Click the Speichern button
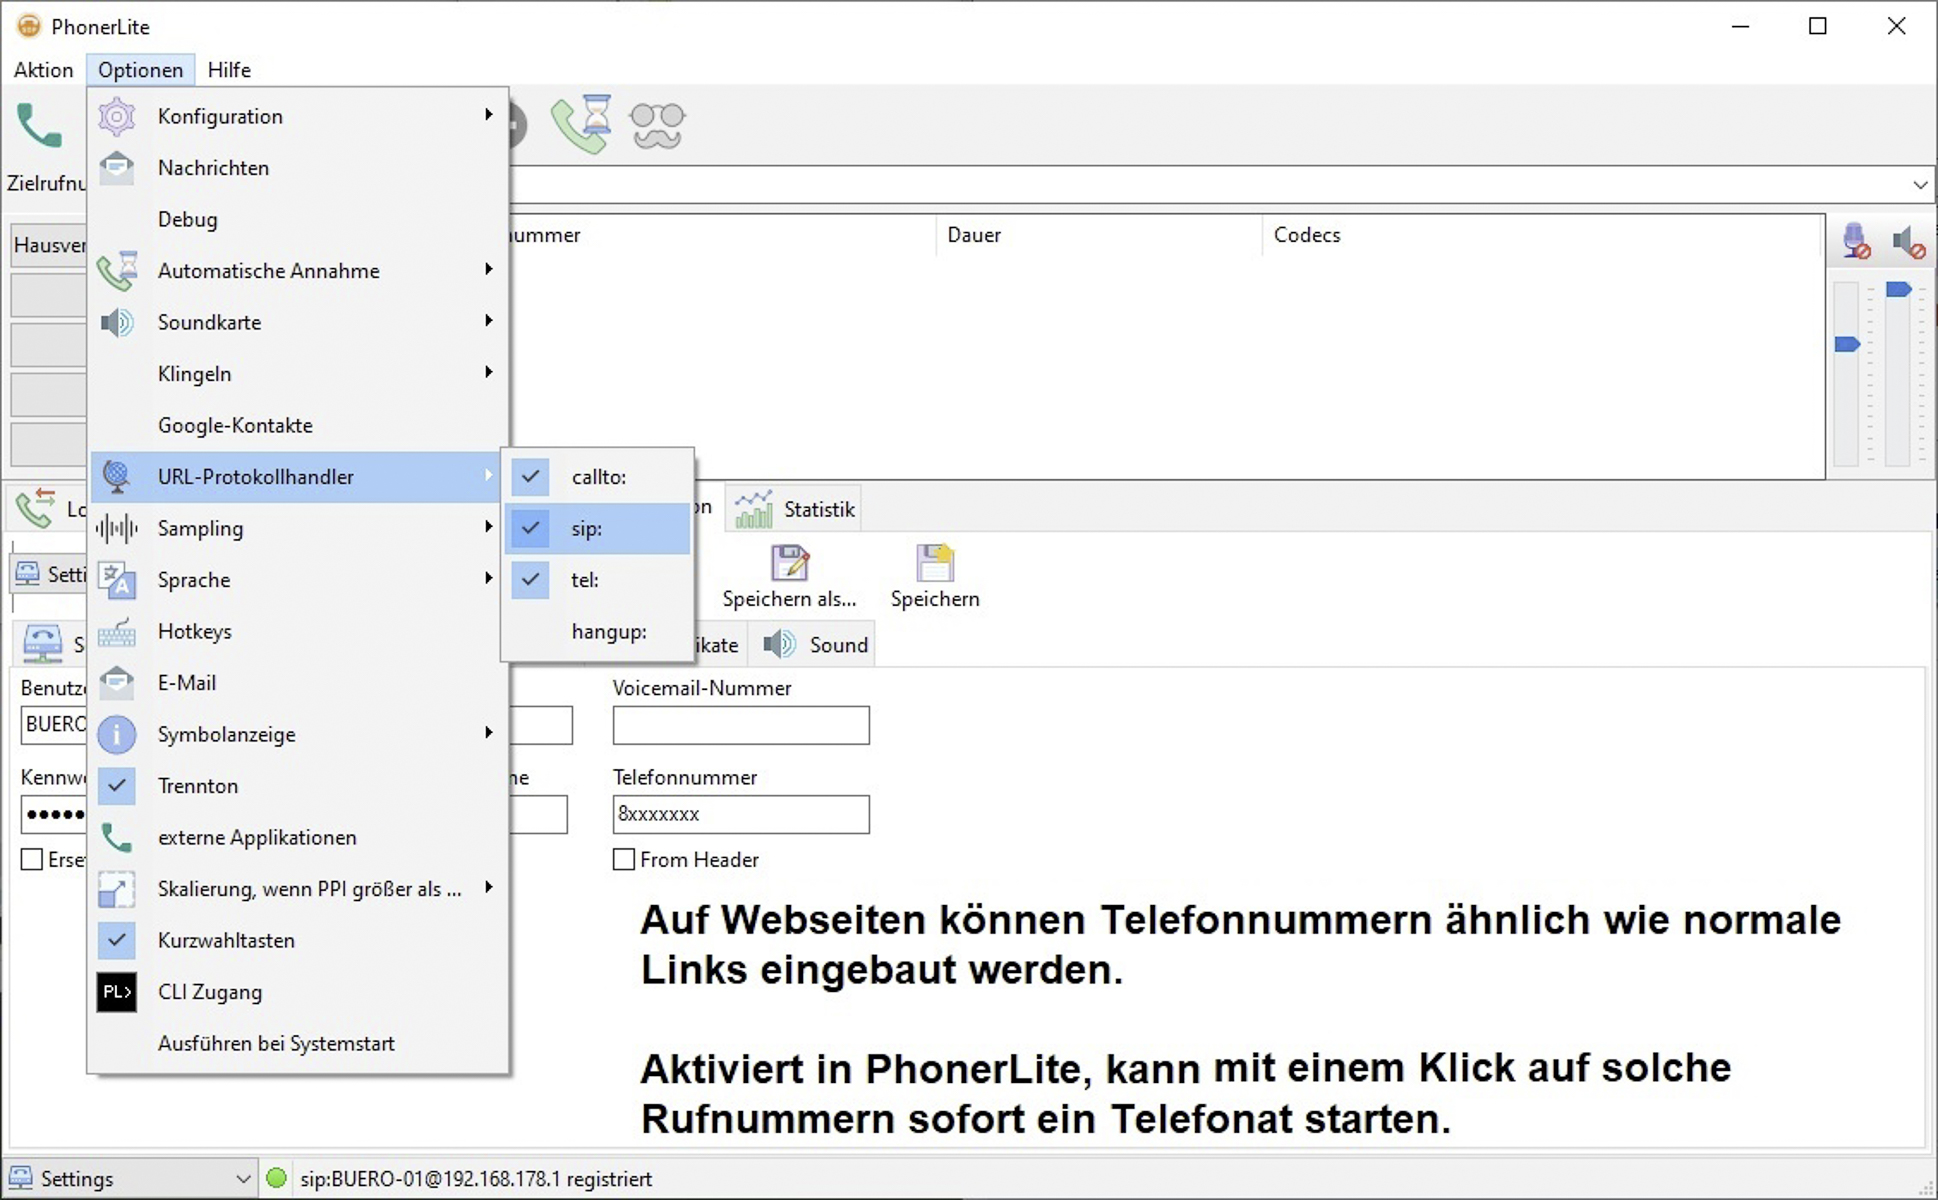Screen dimensions: 1938x1200 935,576
